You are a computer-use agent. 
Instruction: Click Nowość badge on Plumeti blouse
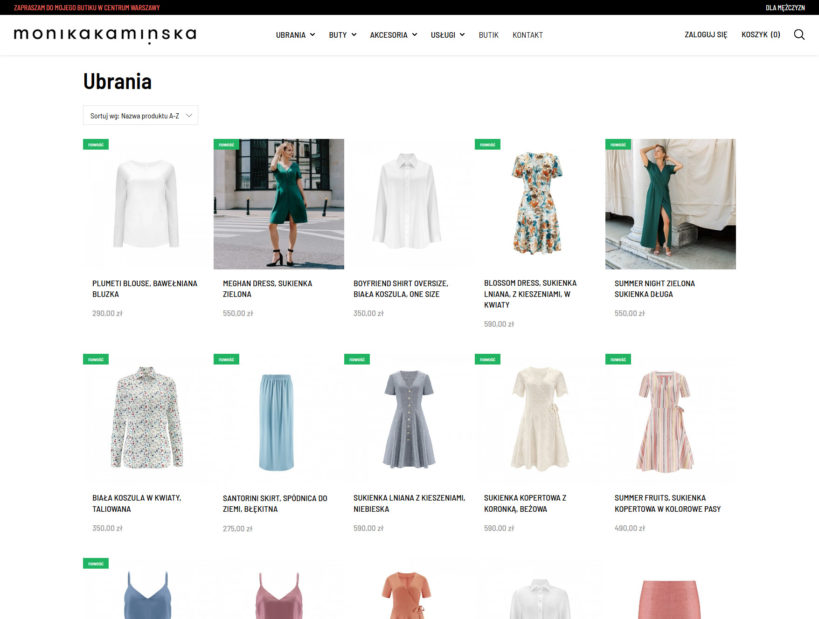pos(96,144)
